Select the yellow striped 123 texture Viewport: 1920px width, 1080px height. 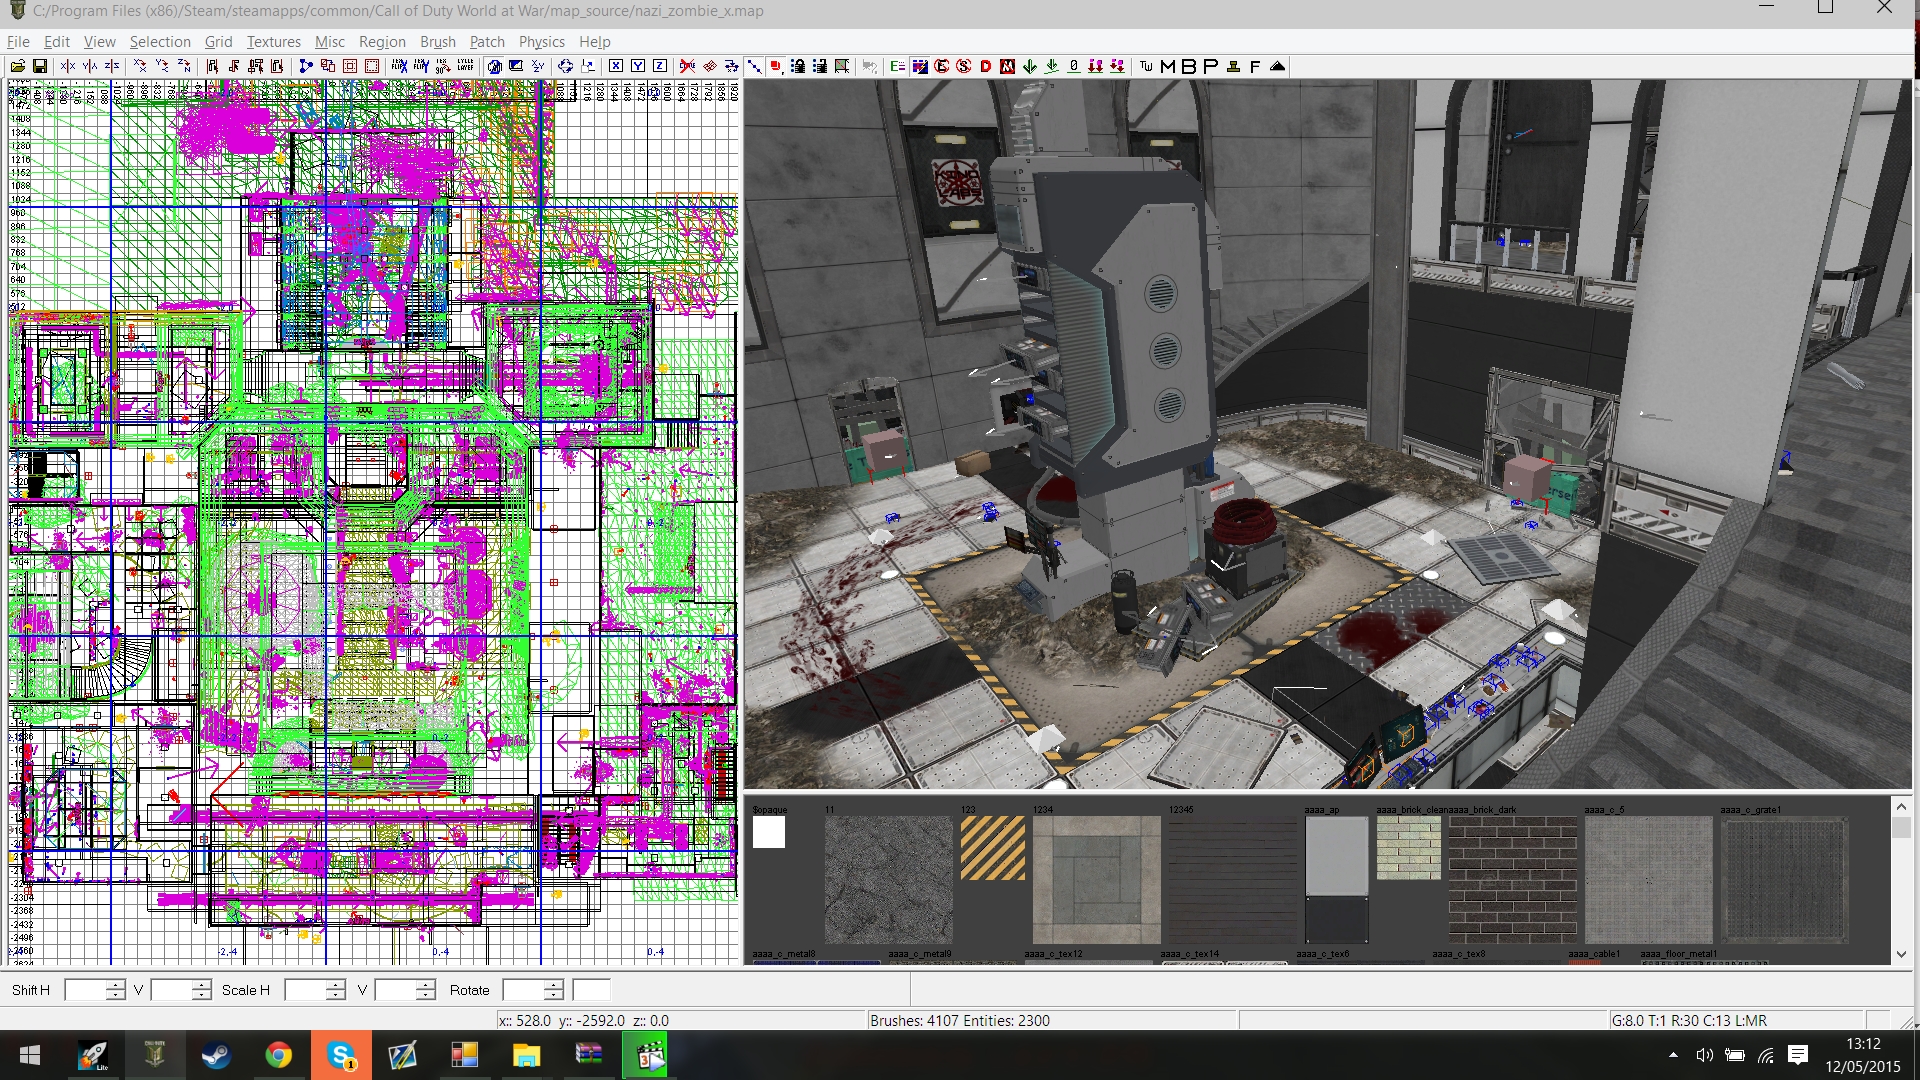pyautogui.click(x=992, y=848)
